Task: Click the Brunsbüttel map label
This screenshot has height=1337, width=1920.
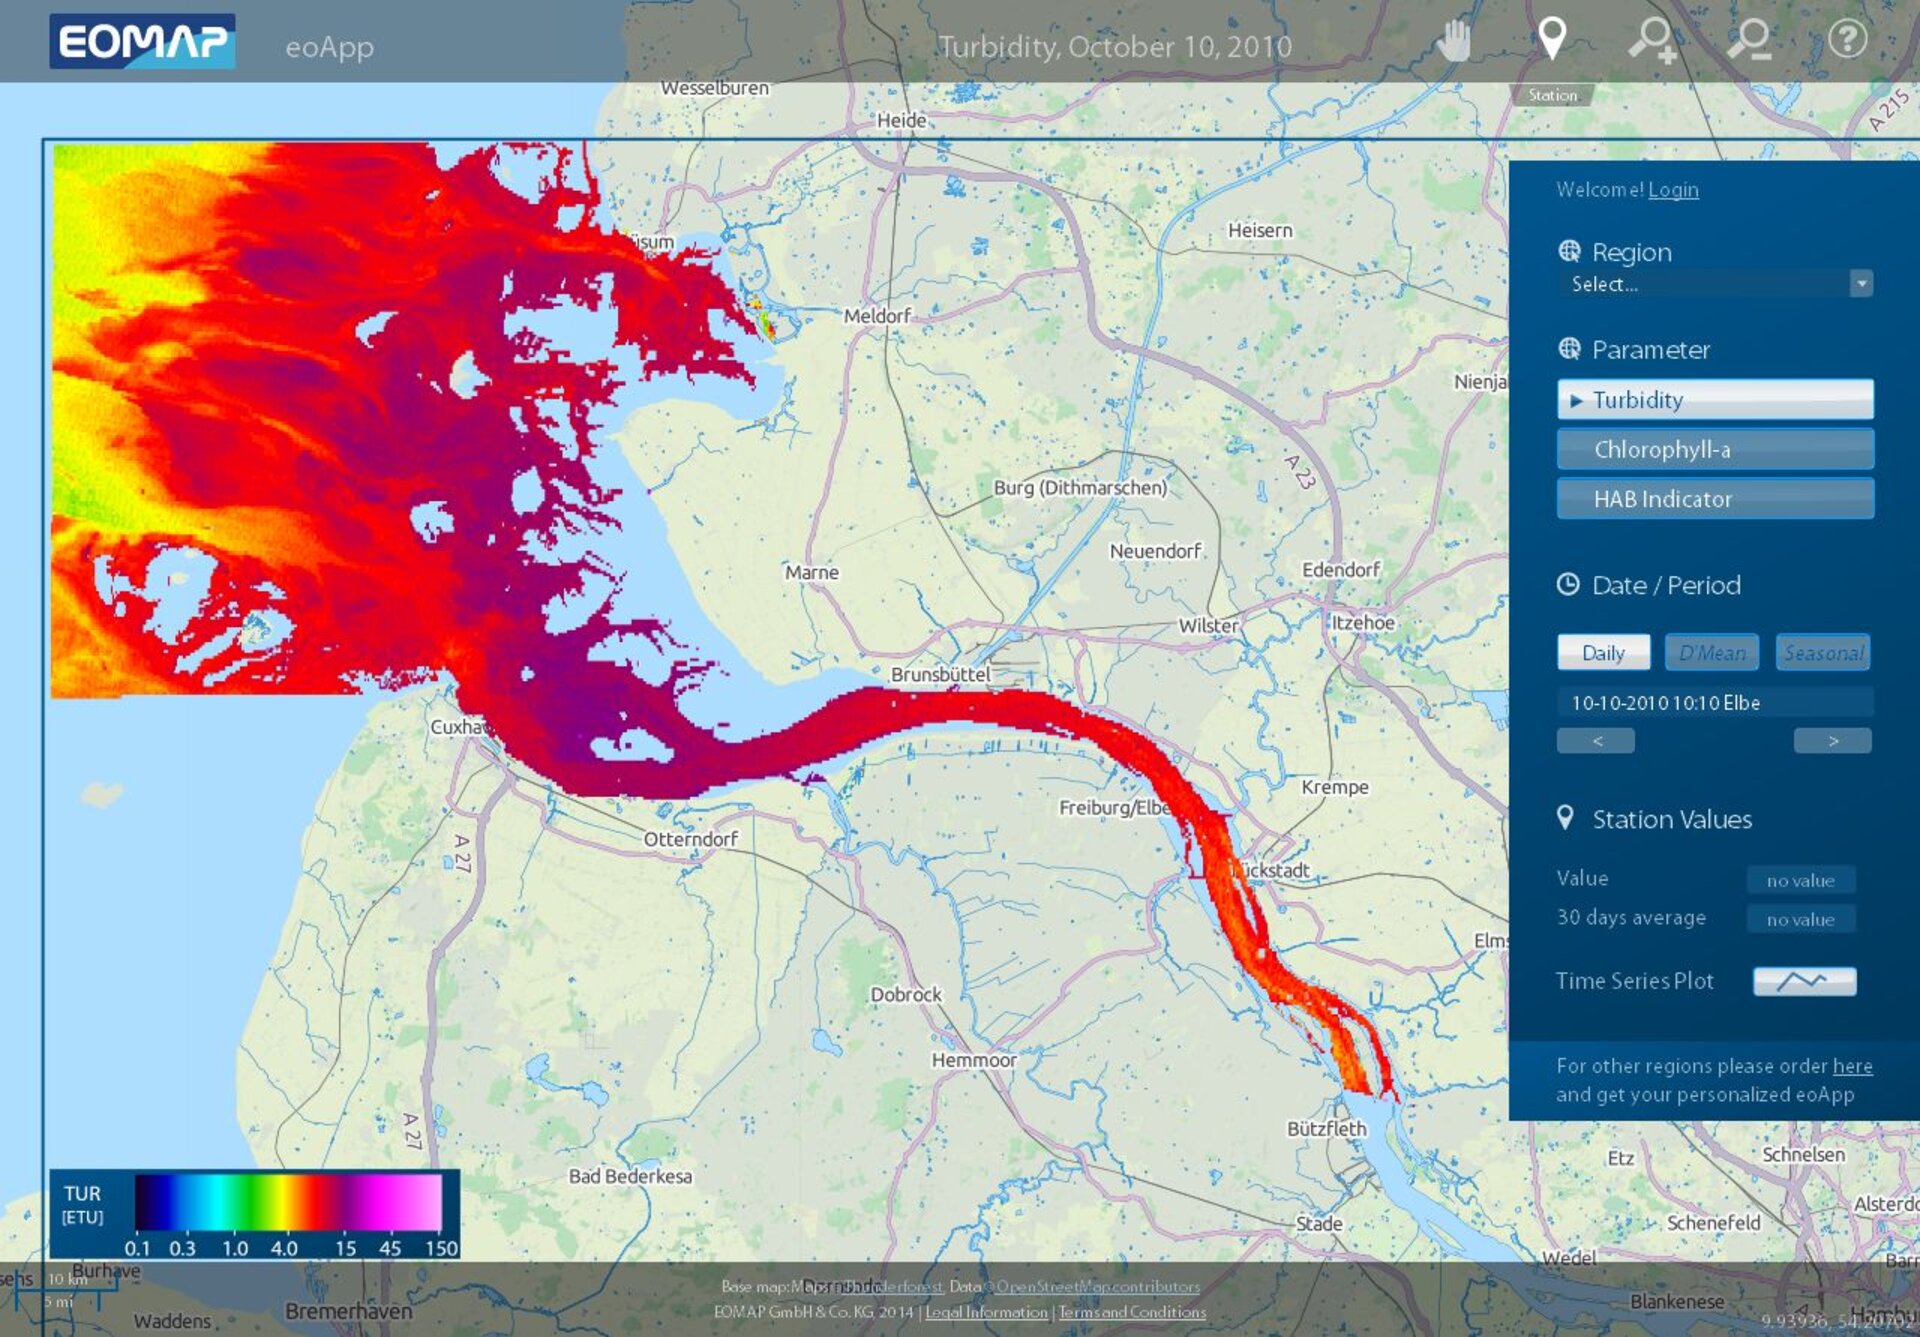Action: (940, 674)
